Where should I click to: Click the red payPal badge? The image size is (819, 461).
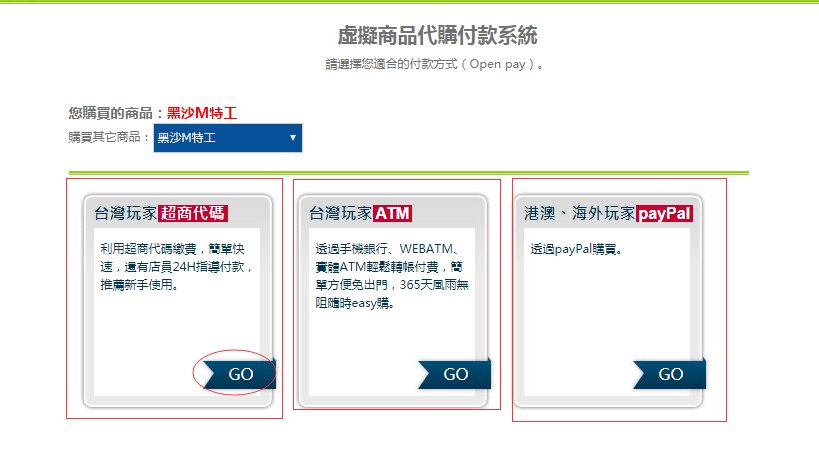pyautogui.click(x=664, y=213)
